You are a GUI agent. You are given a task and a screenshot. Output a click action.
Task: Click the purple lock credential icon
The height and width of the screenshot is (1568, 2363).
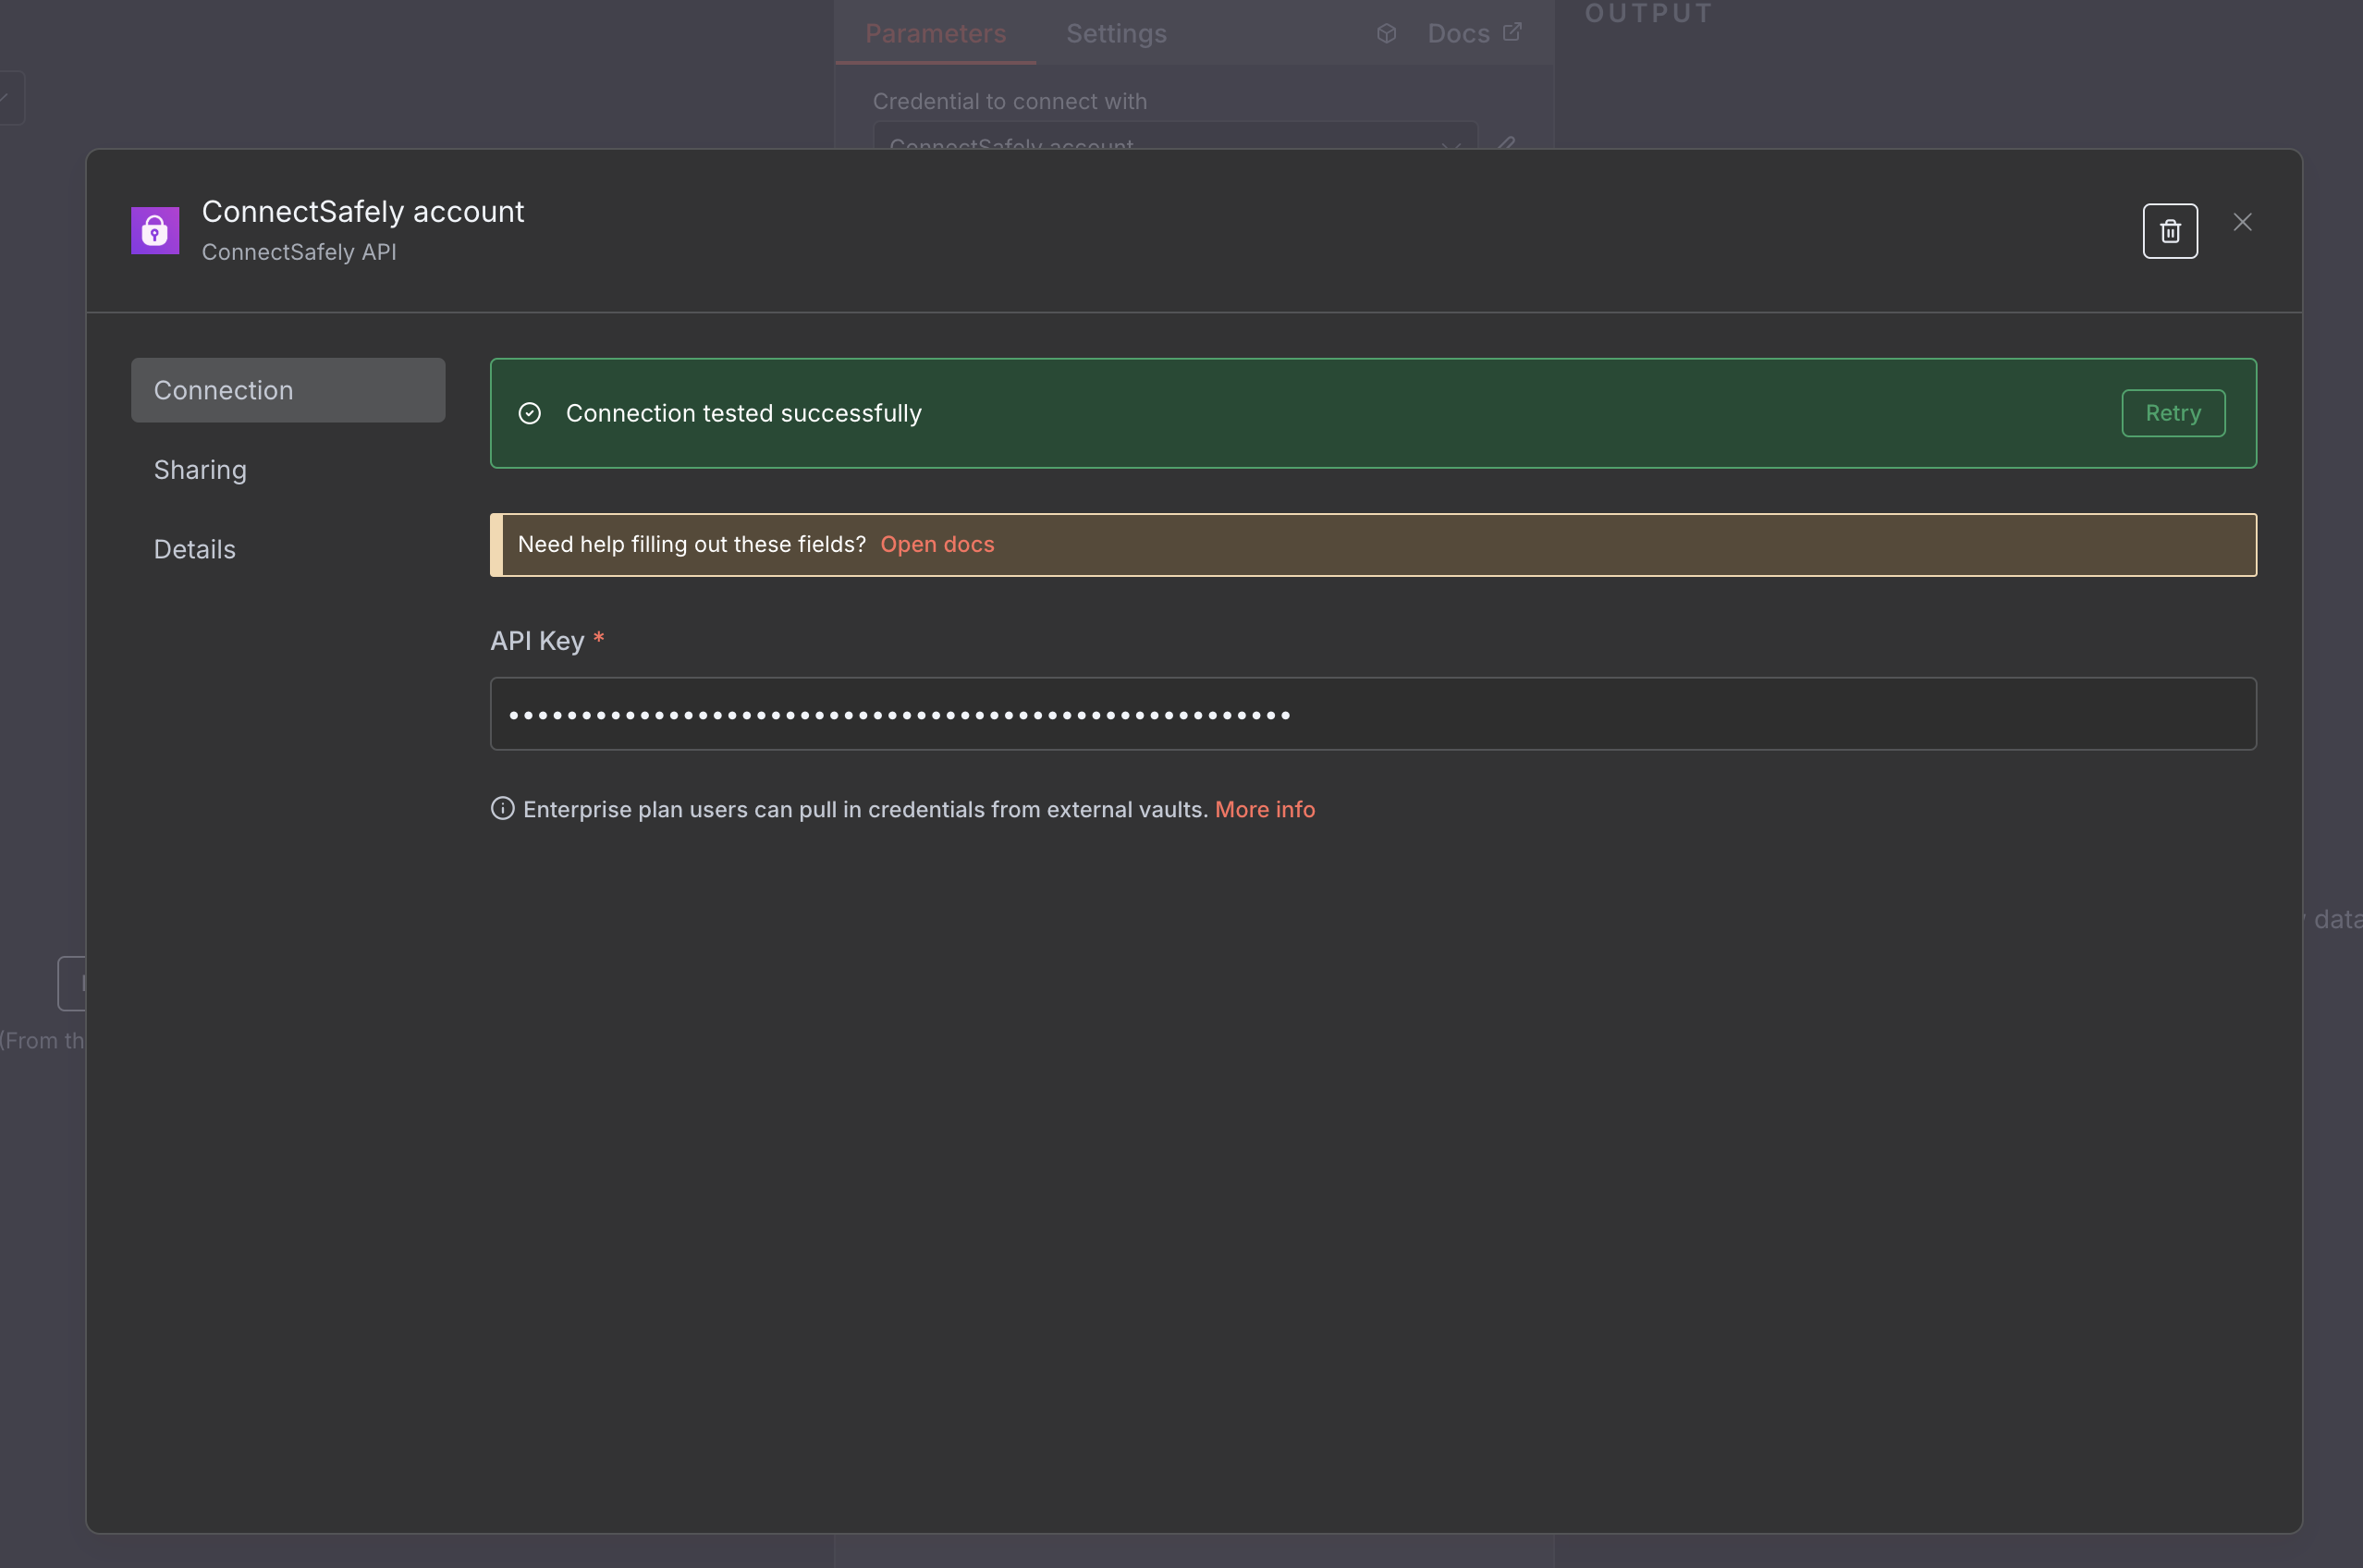click(155, 231)
